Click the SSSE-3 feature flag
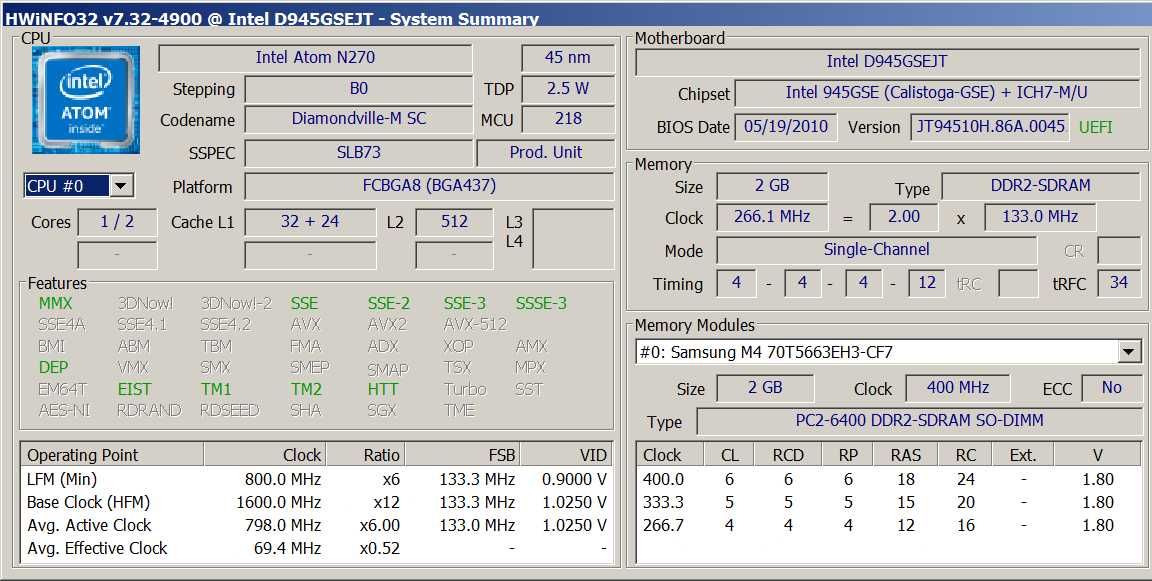This screenshot has width=1152, height=581. click(x=541, y=303)
